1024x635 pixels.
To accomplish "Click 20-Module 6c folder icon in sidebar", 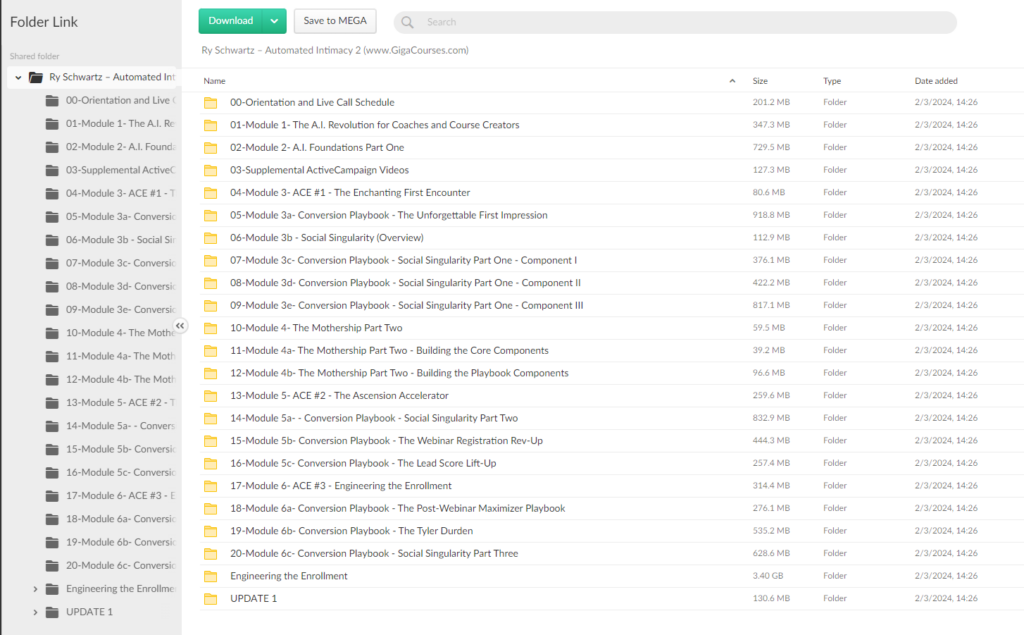I will pos(52,566).
